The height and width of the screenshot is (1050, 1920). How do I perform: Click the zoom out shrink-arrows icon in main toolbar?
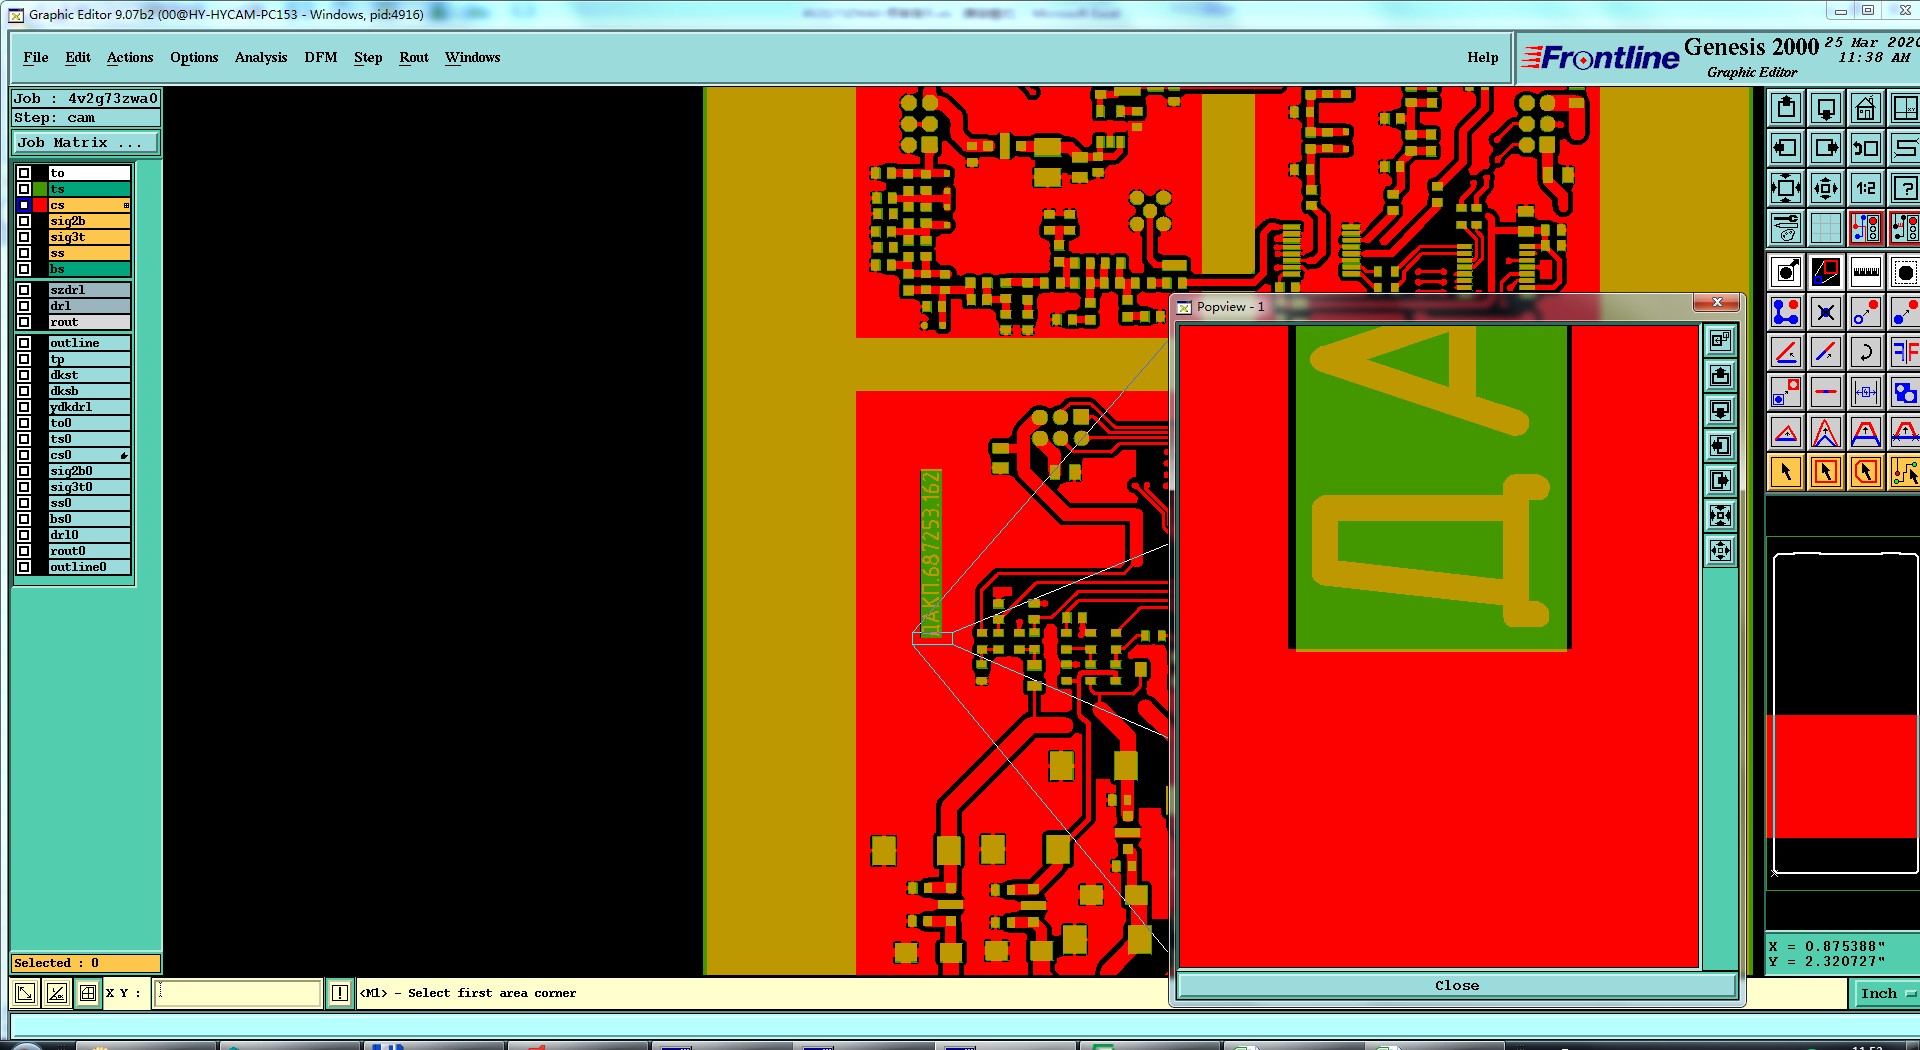click(1826, 188)
